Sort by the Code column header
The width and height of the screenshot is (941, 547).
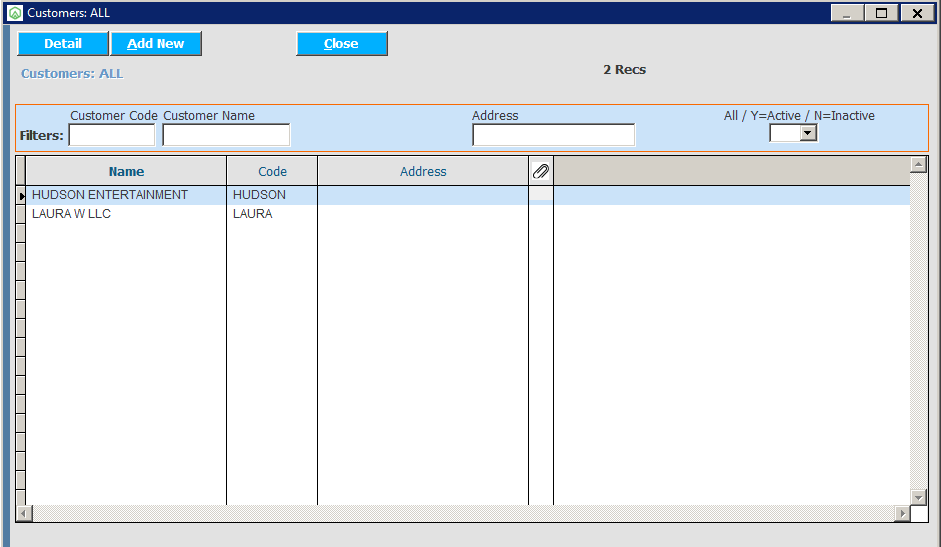pos(272,171)
